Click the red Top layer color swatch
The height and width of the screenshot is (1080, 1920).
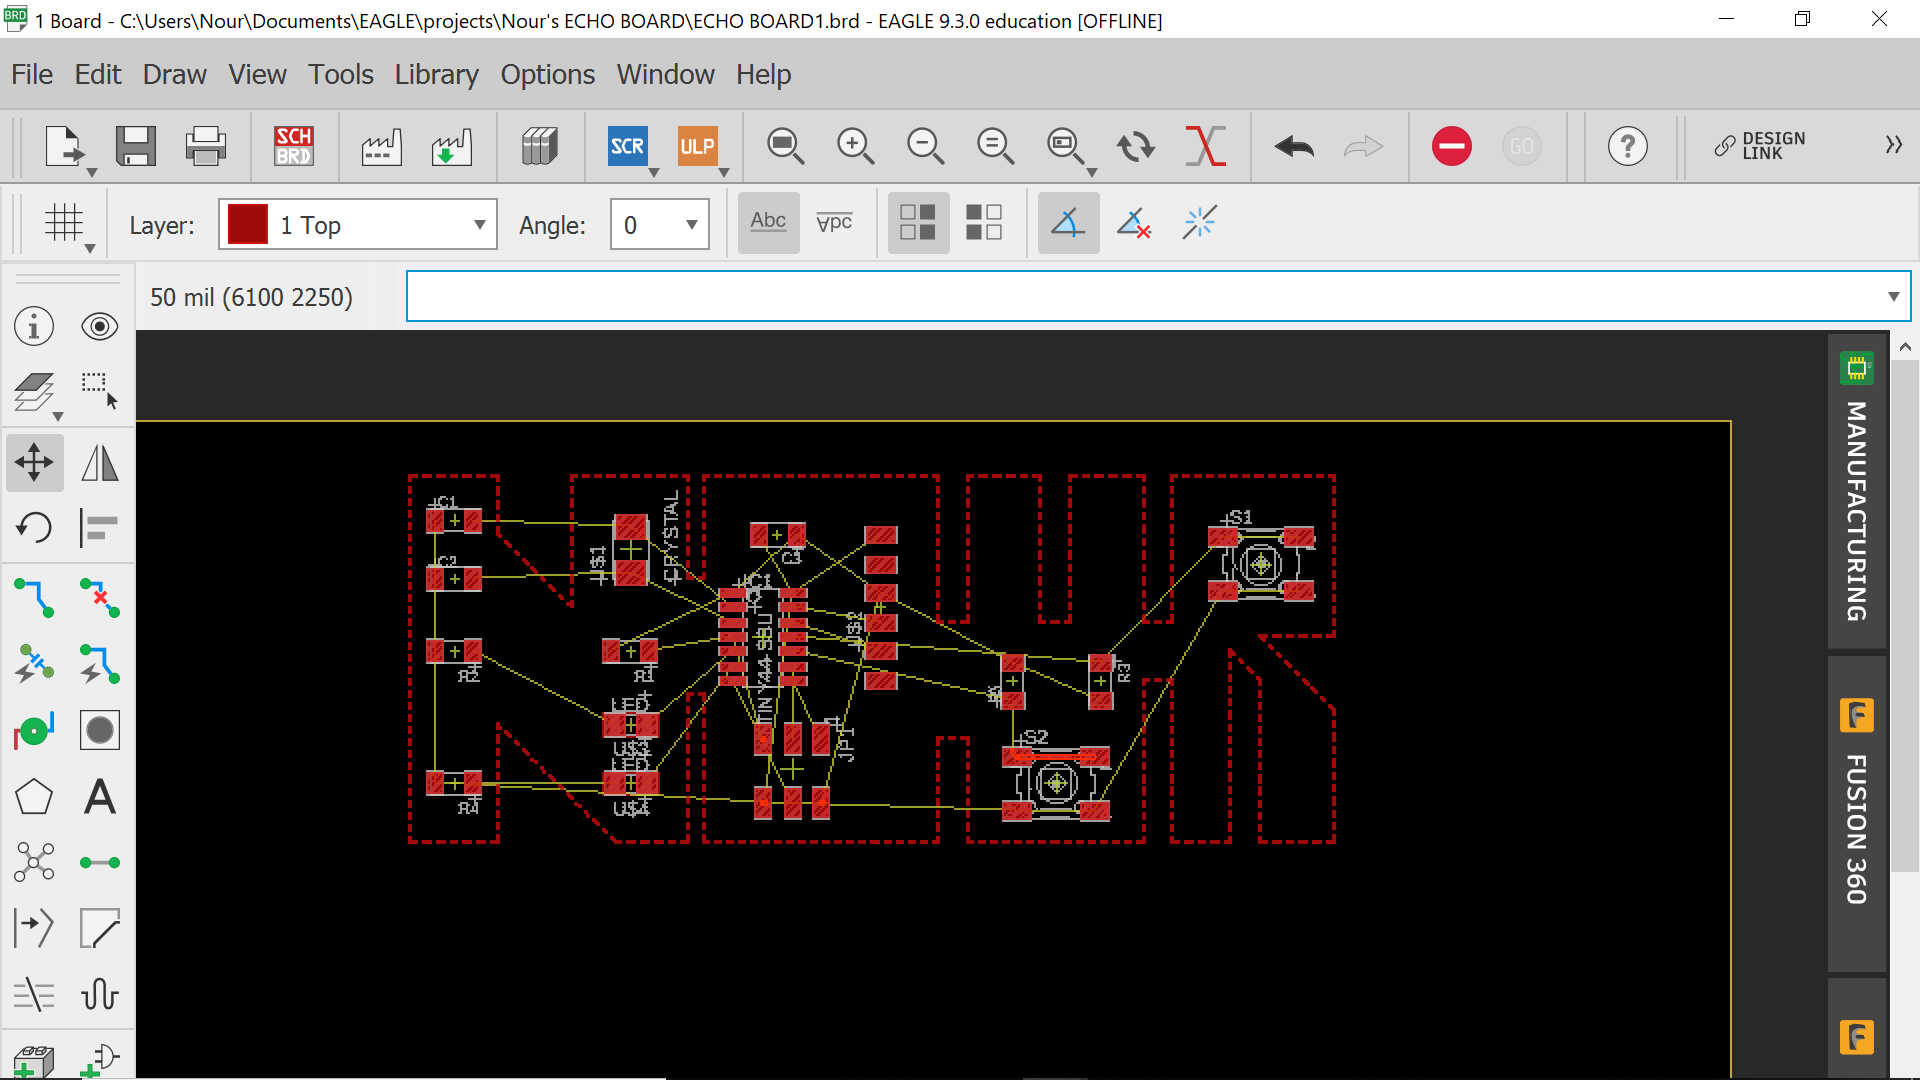(248, 225)
